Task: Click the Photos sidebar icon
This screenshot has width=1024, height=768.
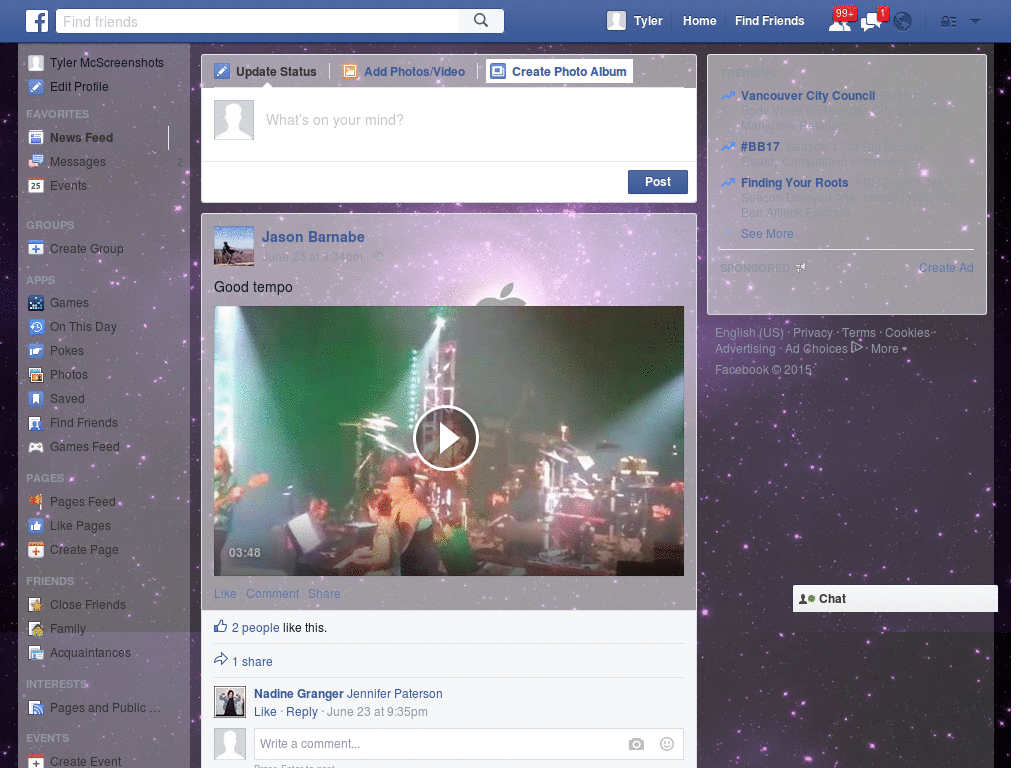Action: (36, 375)
